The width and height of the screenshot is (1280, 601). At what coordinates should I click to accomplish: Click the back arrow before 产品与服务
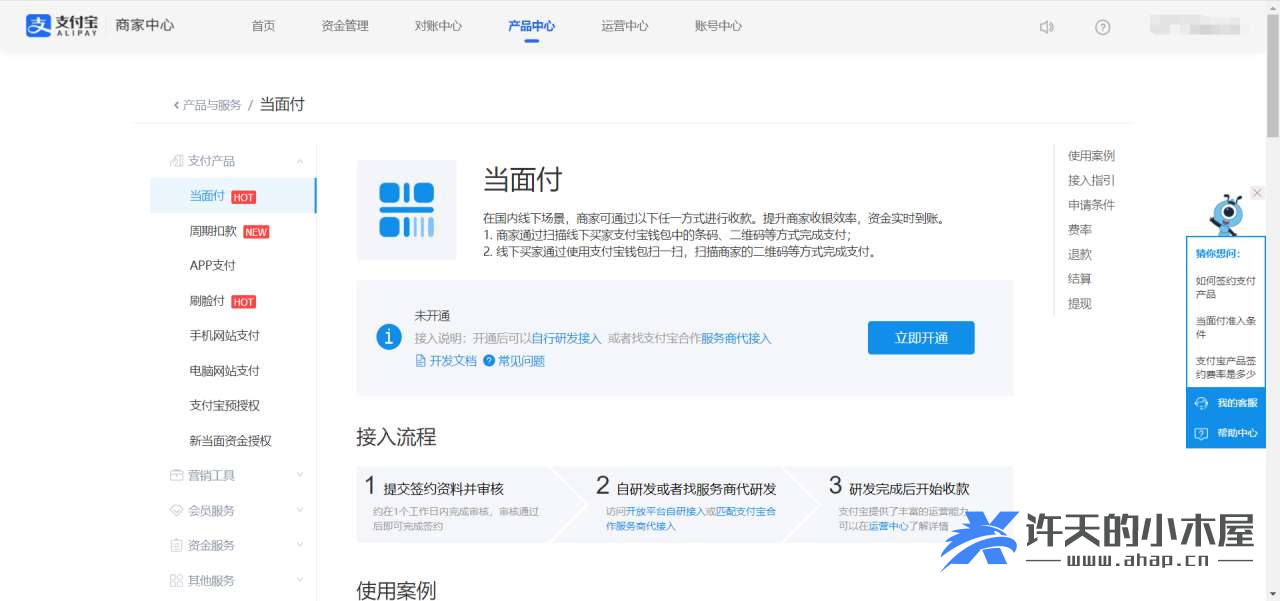coord(176,105)
